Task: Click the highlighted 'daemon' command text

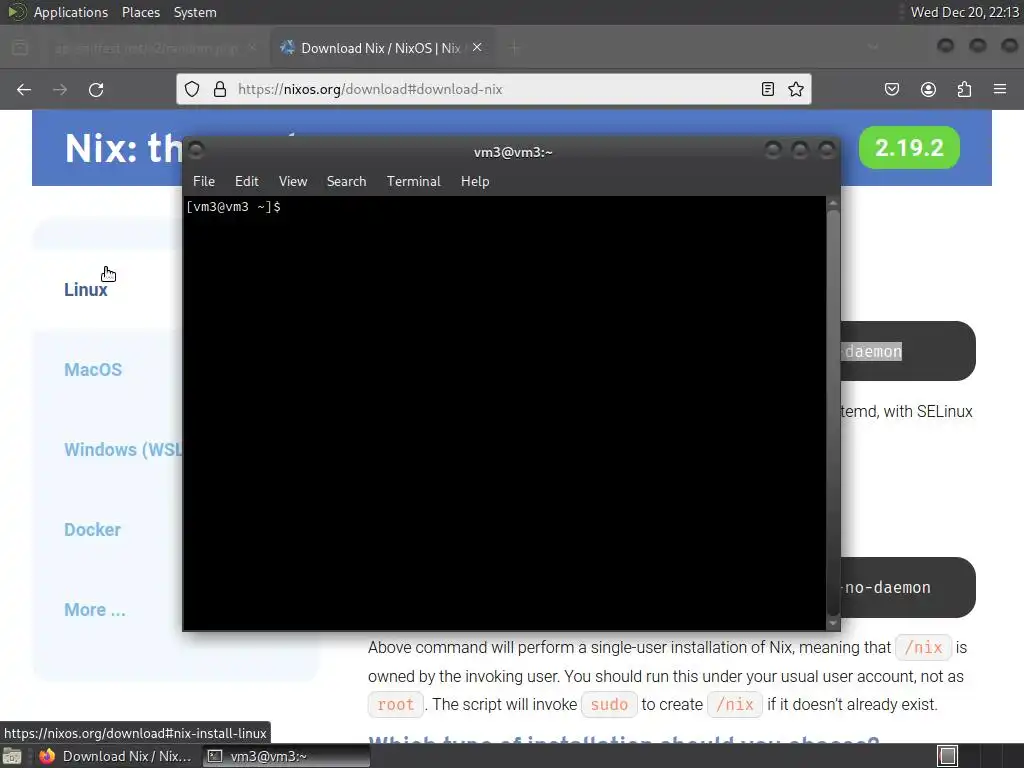Action: 872,351
